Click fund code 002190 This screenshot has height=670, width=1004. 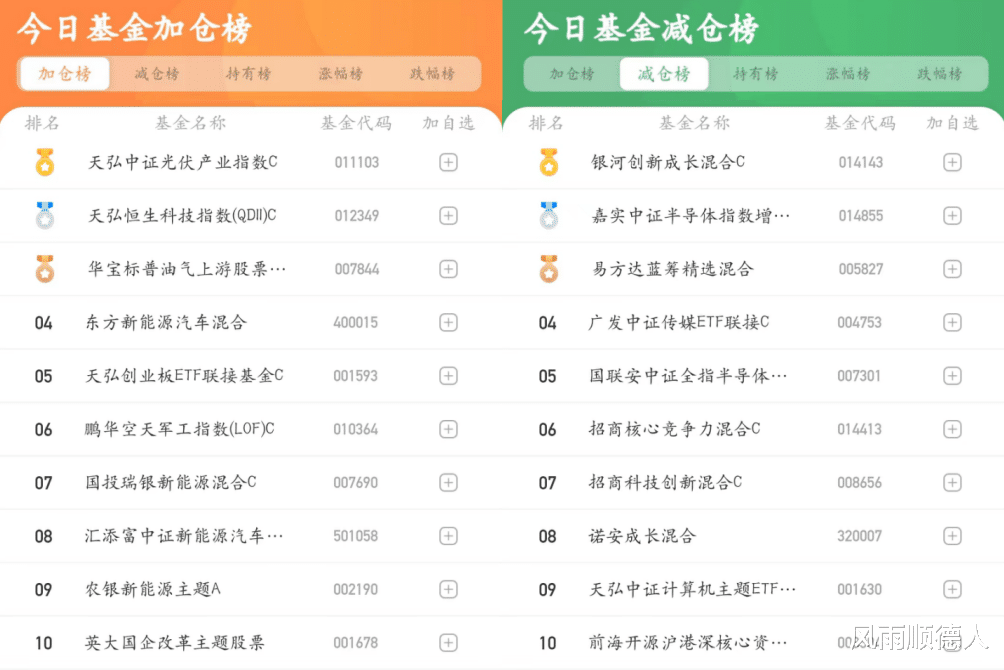pyautogui.click(x=355, y=589)
